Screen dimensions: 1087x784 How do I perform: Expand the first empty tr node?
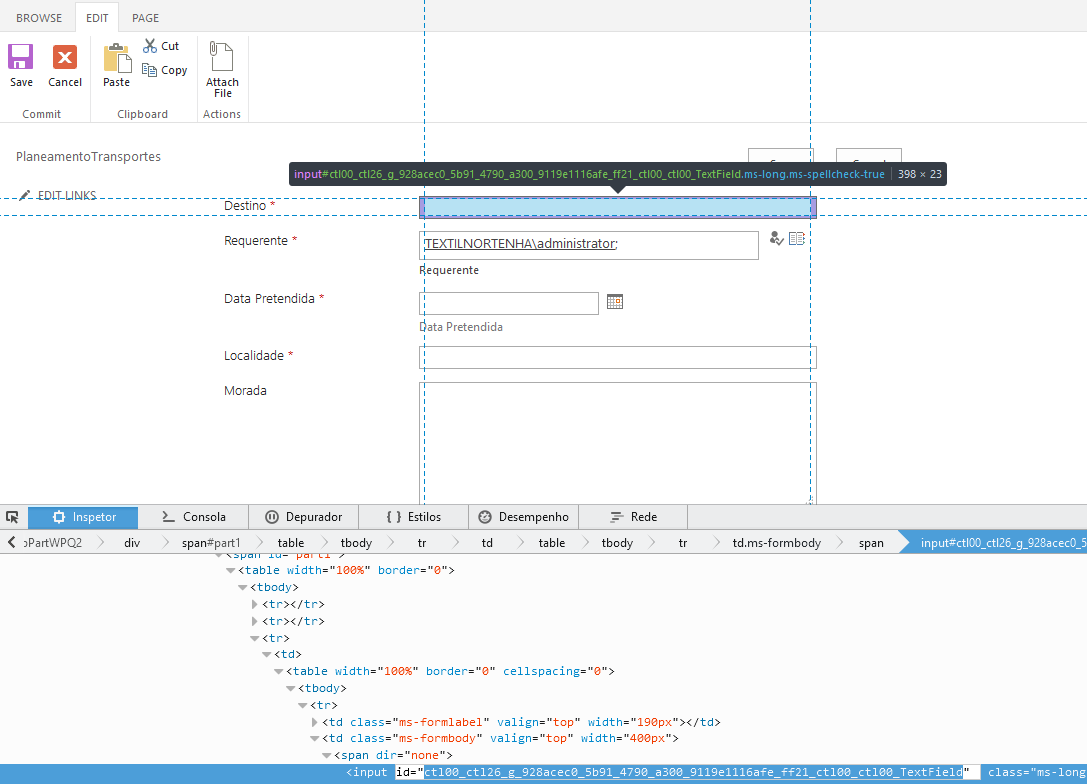tap(256, 603)
